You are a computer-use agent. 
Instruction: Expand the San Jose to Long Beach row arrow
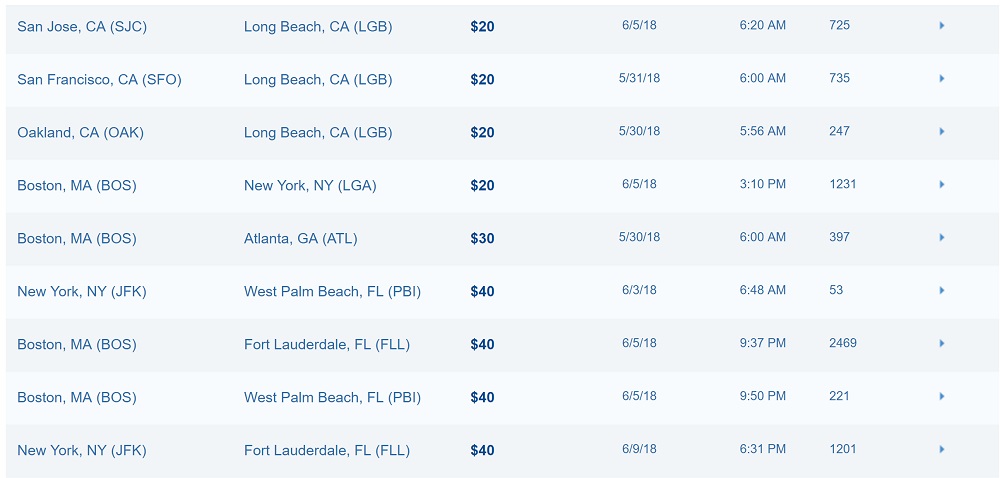coord(942,26)
